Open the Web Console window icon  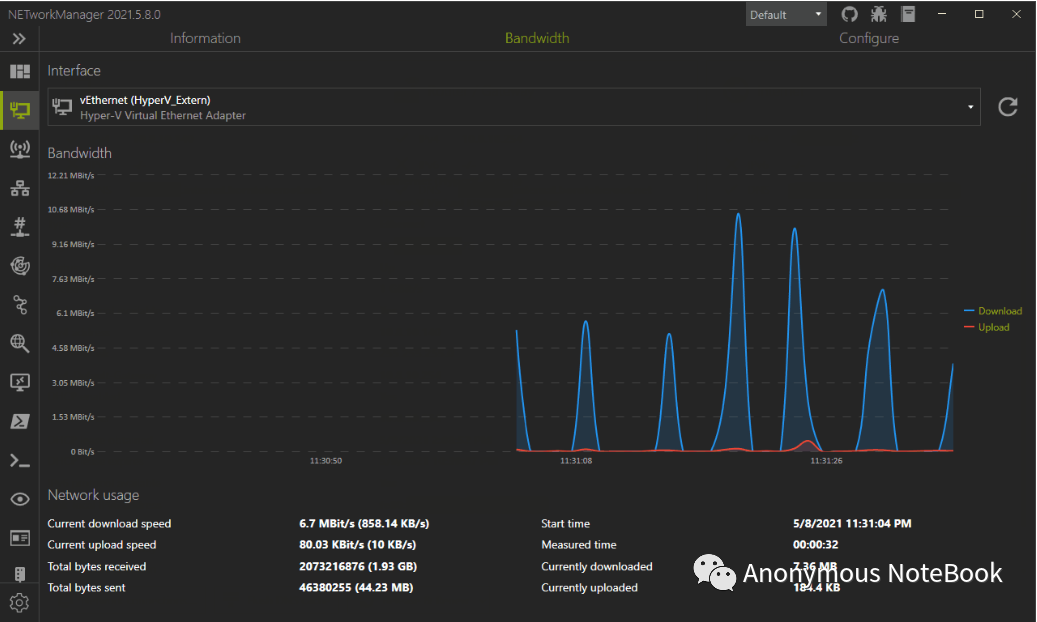20,538
